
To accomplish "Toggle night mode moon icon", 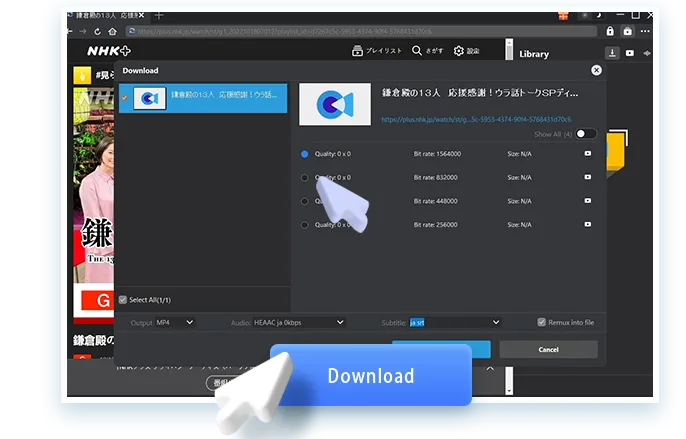I will (x=599, y=16).
